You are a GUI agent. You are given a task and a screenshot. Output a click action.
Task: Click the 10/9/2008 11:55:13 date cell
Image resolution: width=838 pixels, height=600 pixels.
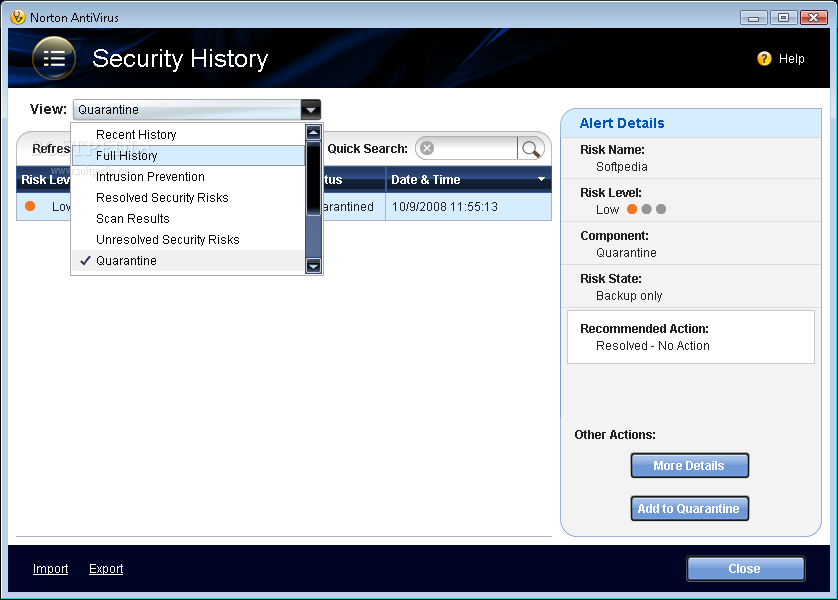pos(444,207)
